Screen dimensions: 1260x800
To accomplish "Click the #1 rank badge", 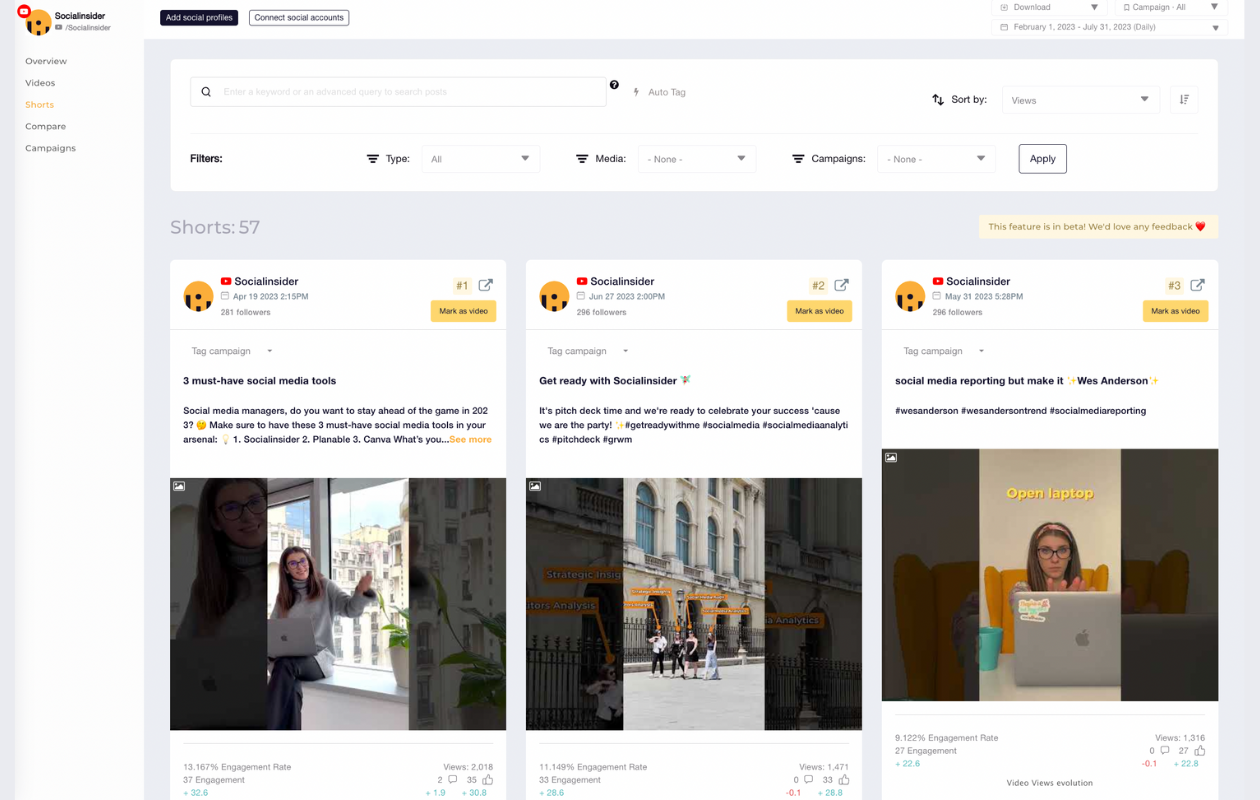I will (x=462, y=286).
